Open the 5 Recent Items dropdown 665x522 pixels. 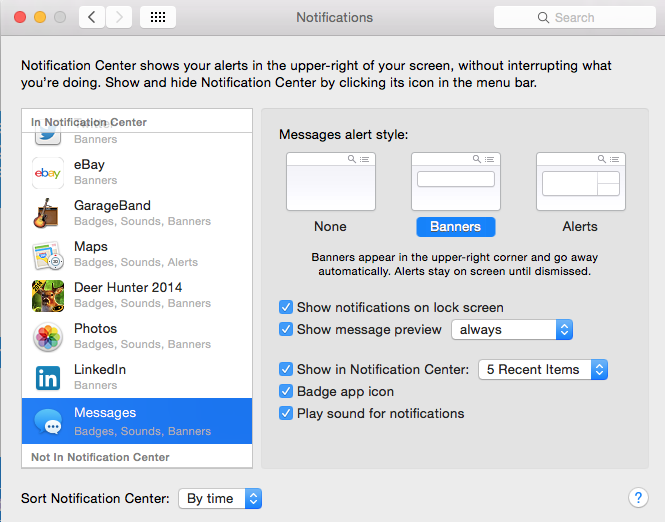[x=543, y=369]
